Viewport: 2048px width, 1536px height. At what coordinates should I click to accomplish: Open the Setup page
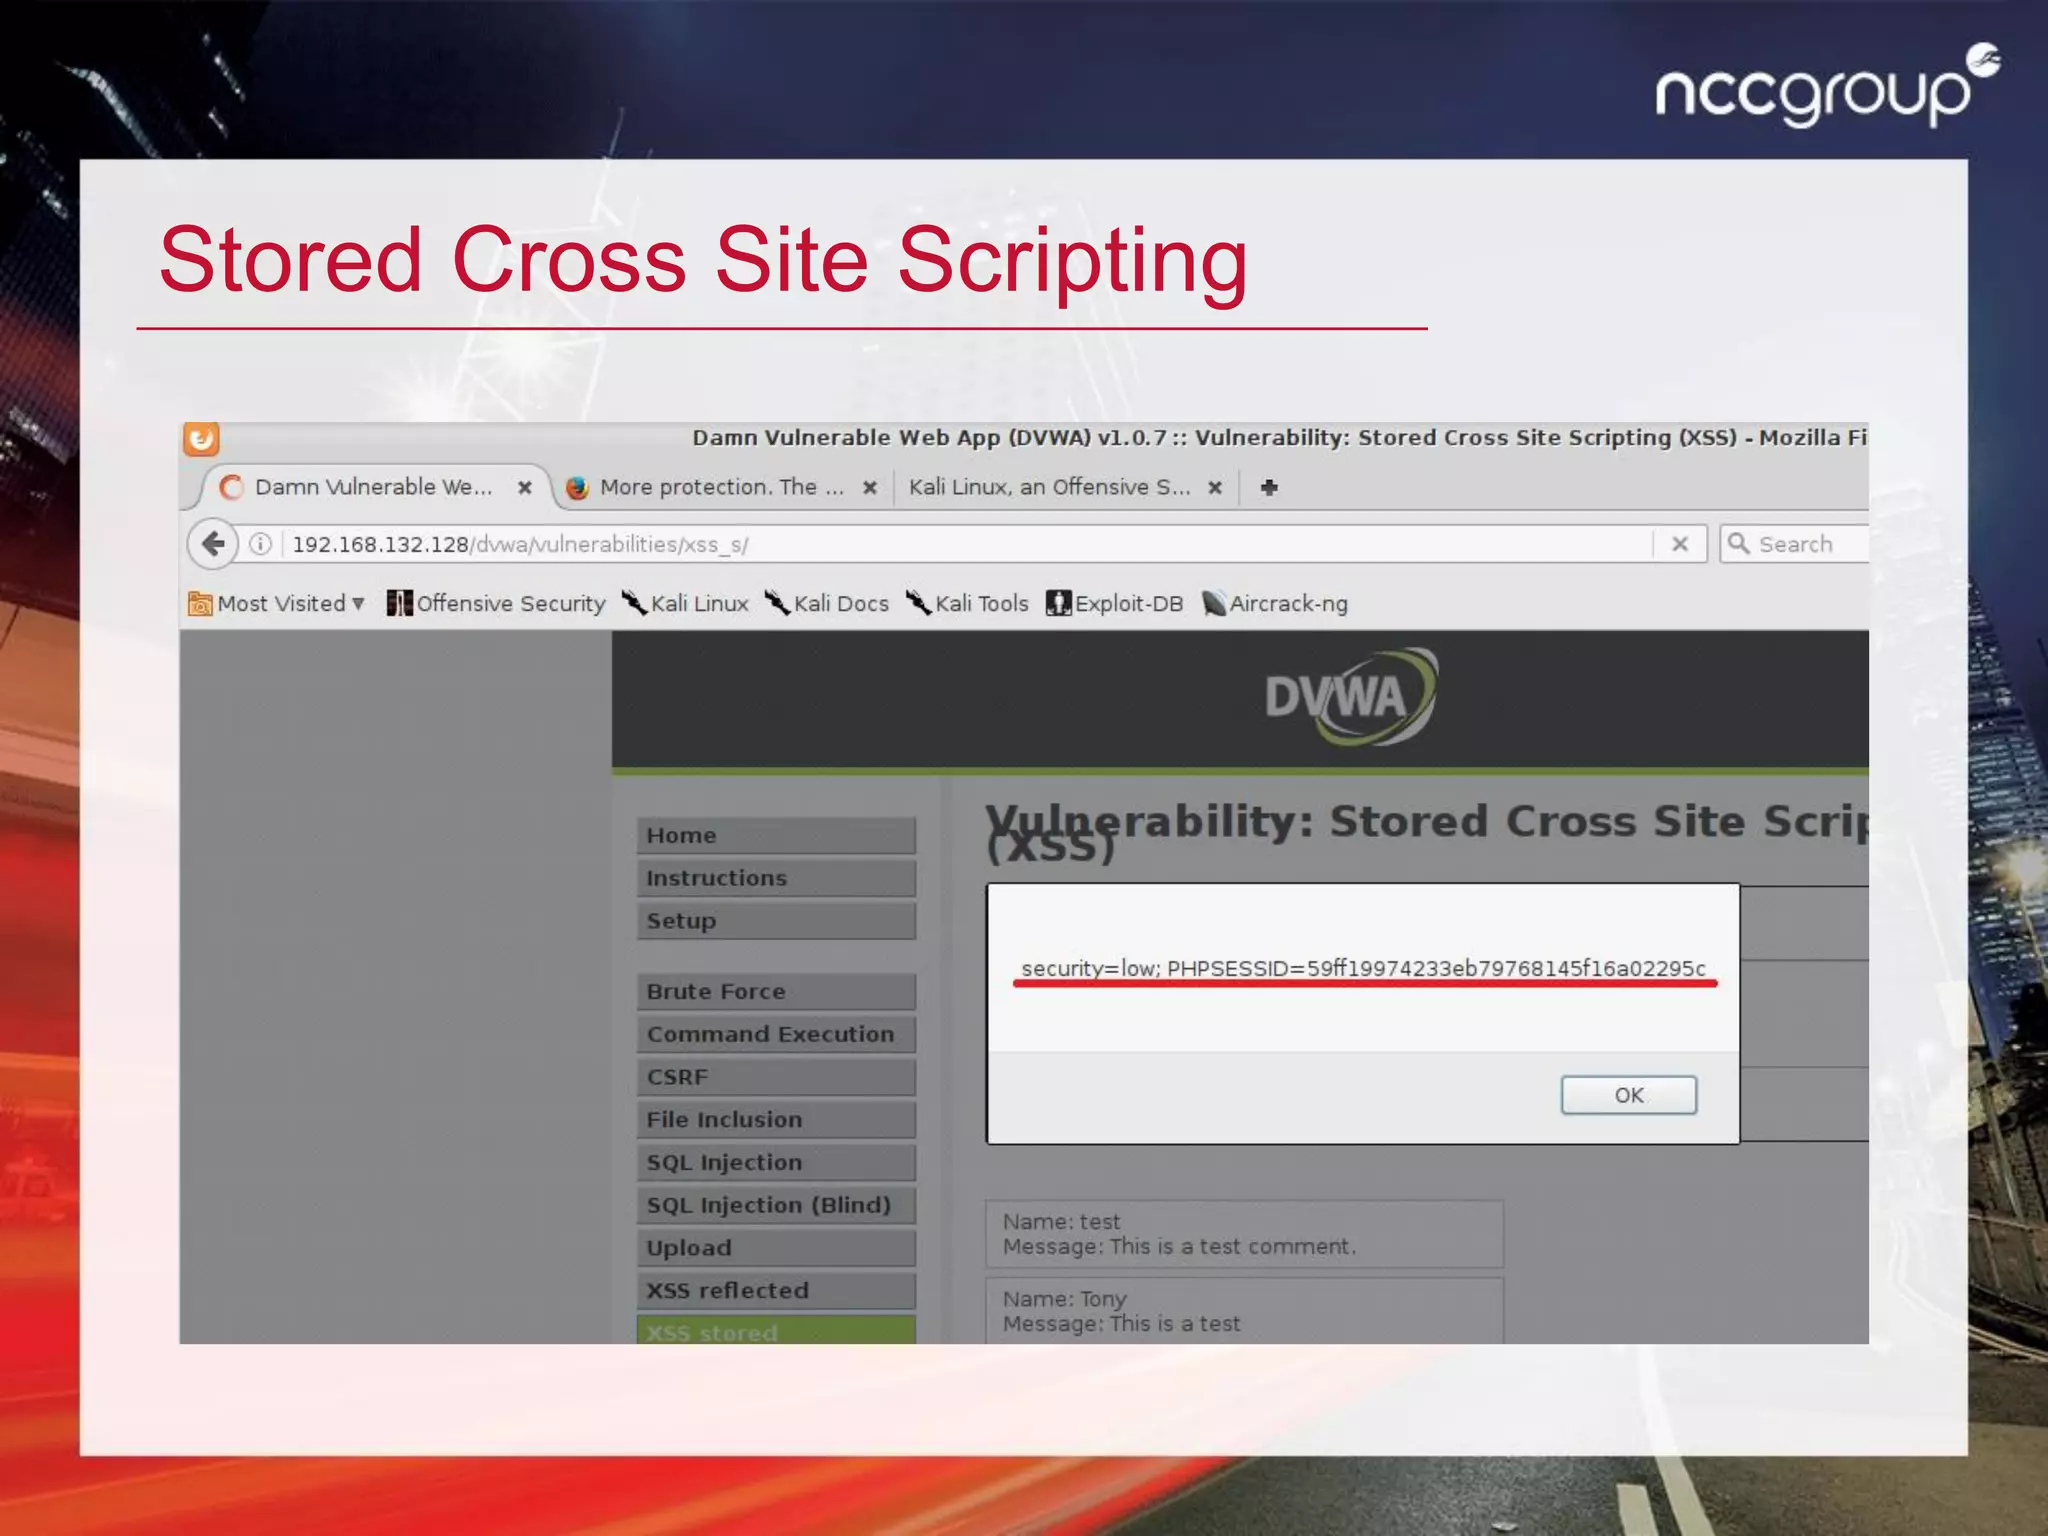pos(776,921)
